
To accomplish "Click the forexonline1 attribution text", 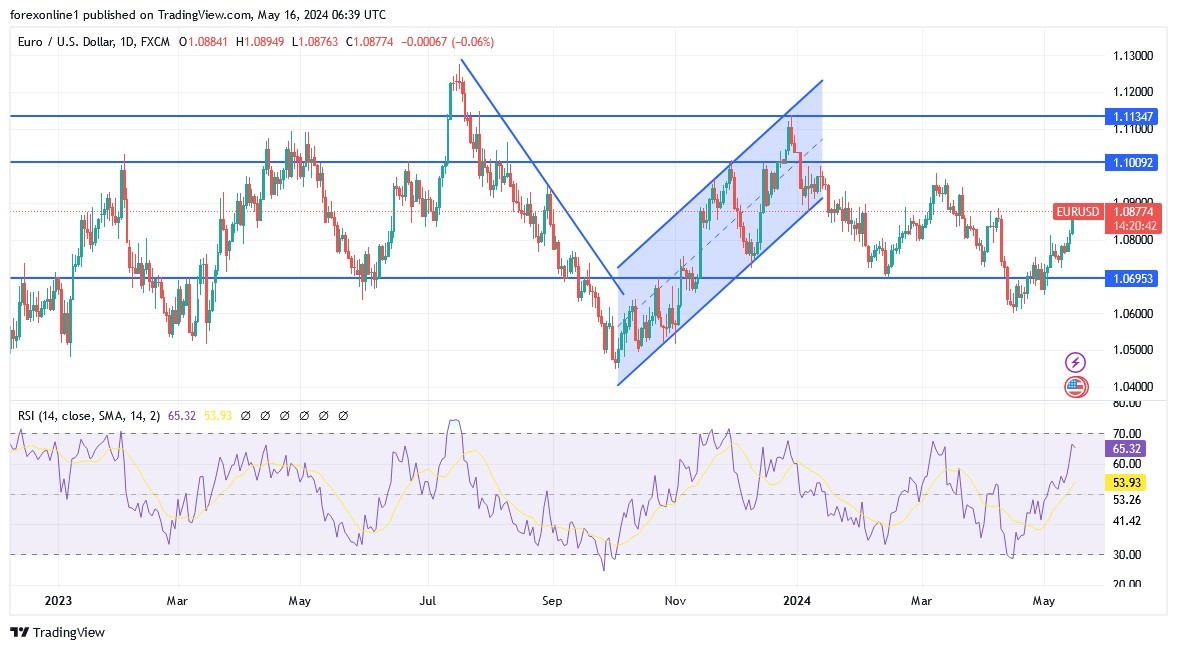I will (35, 14).
